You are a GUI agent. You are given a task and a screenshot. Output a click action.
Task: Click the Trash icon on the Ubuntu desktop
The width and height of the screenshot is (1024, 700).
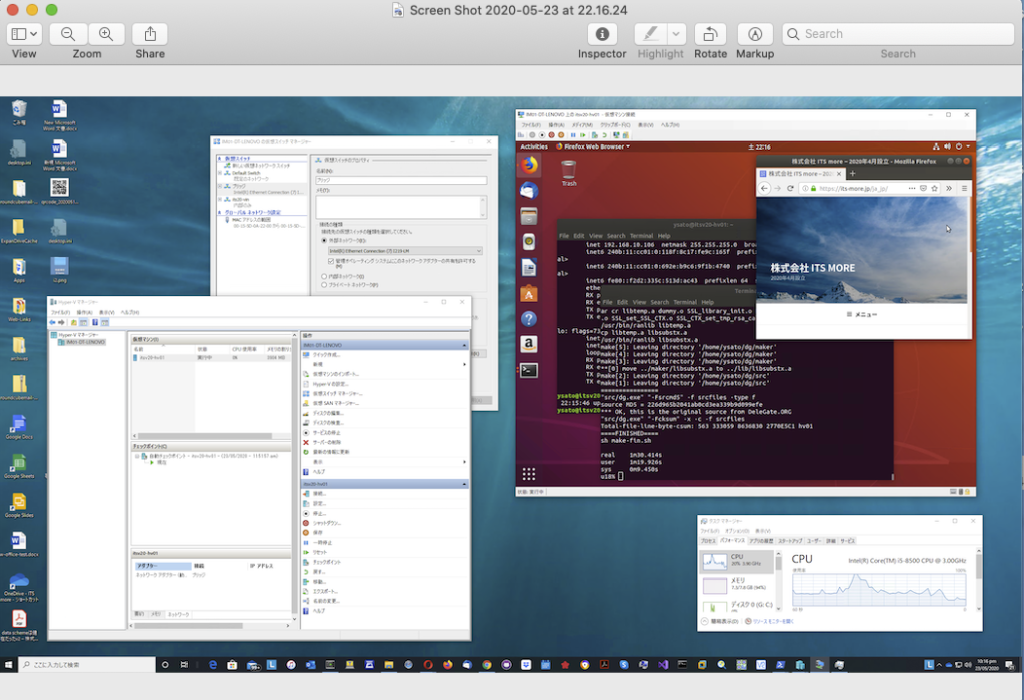click(568, 170)
